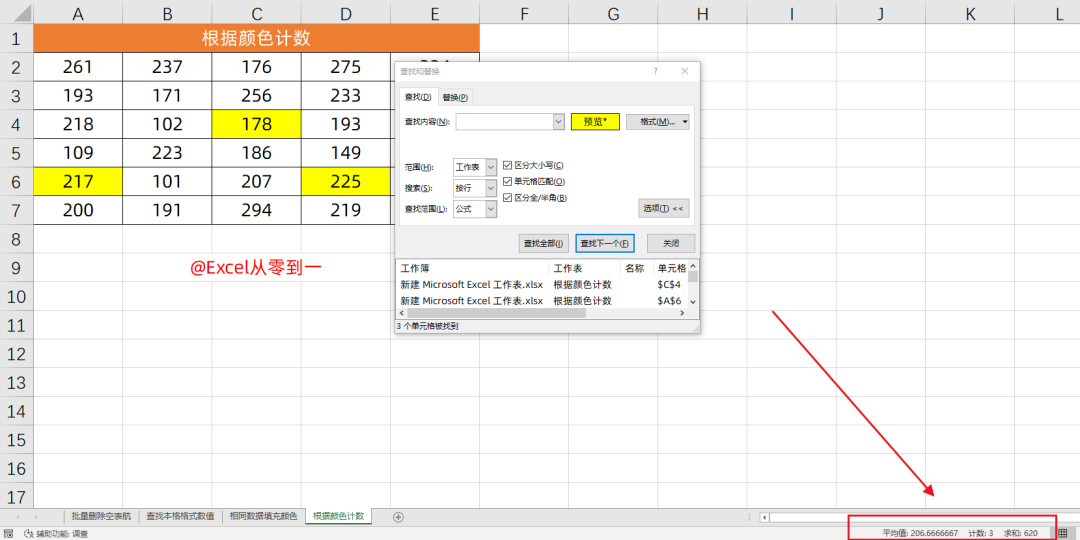Click the yellow 预览* format preview swatch

(595, 122)
